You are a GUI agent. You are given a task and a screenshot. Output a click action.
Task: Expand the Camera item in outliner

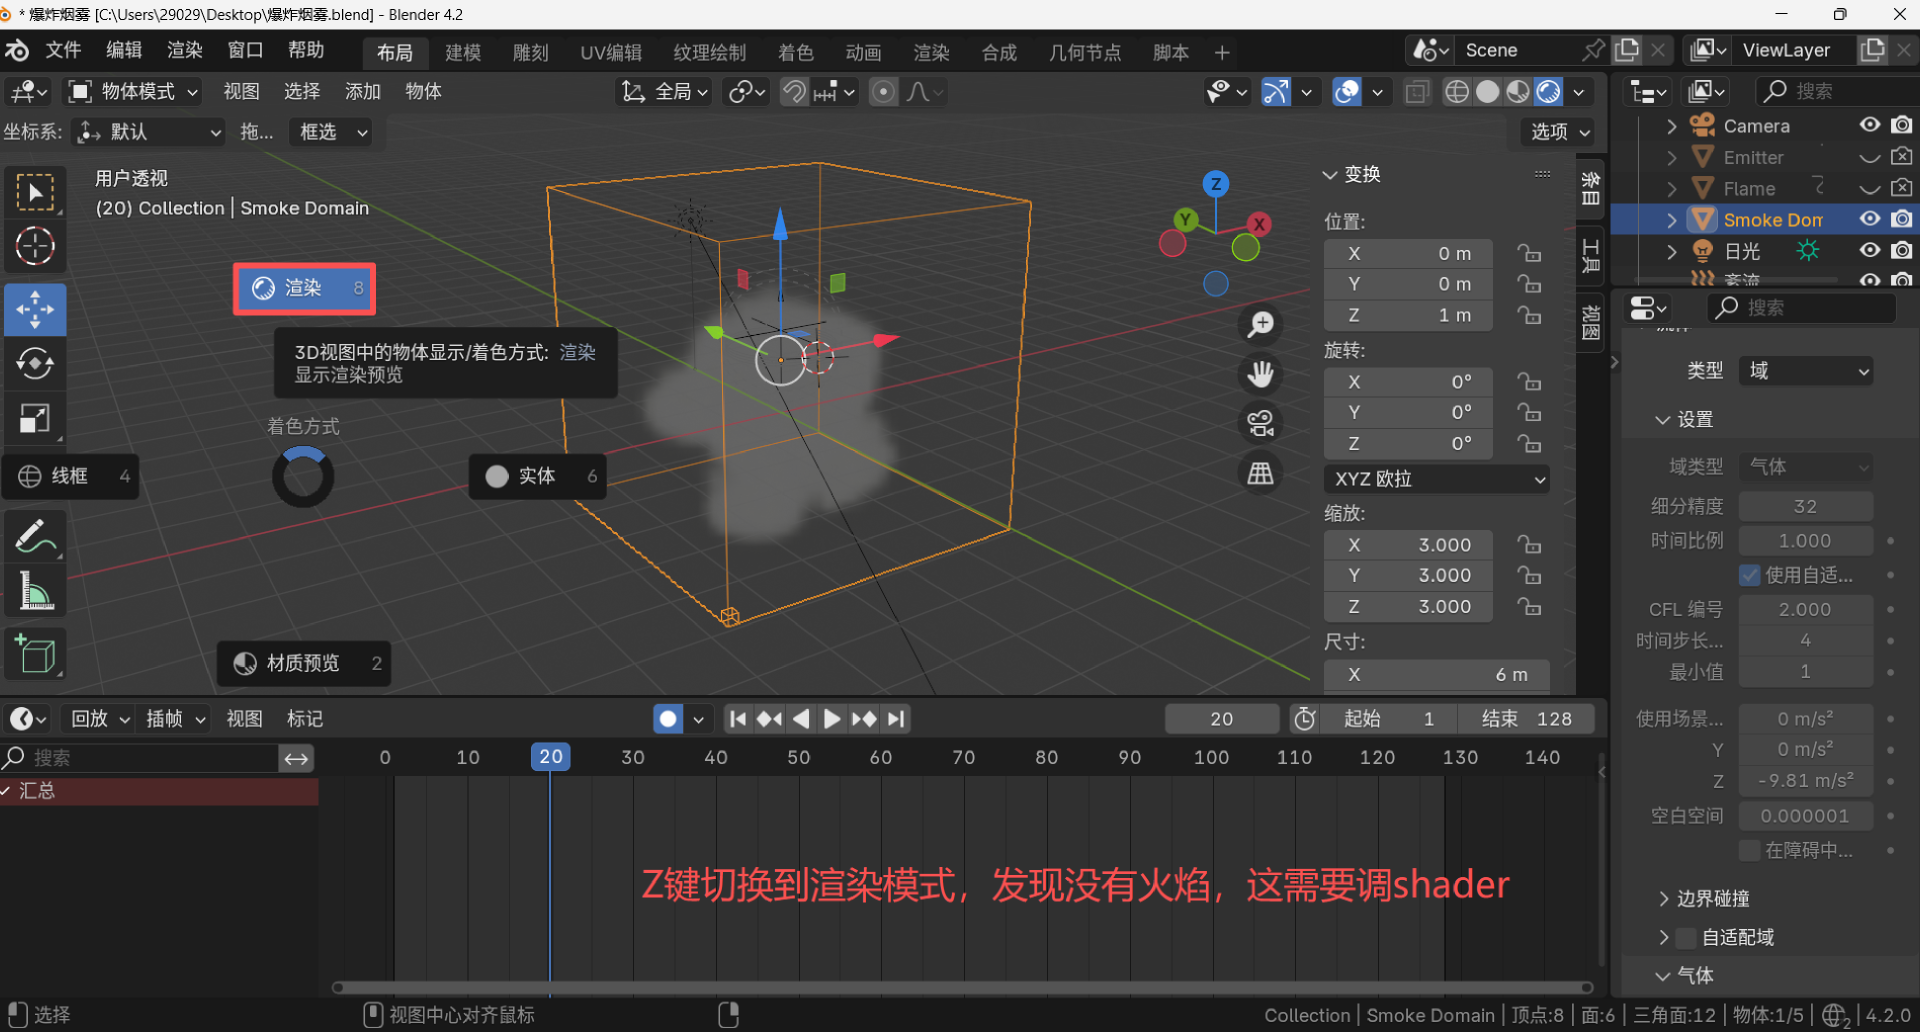(x=1671, y=126)
